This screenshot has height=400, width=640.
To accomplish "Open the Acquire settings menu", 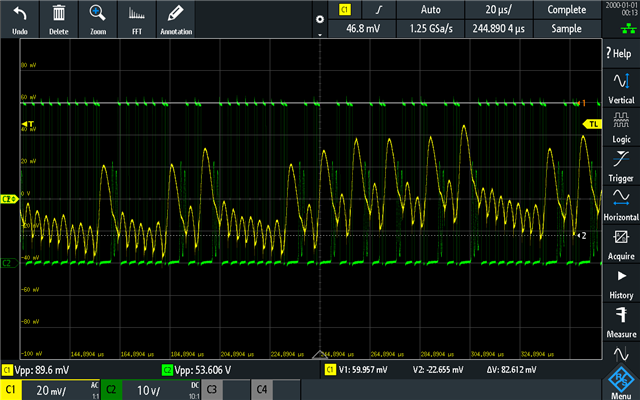I will click(621, 244).
